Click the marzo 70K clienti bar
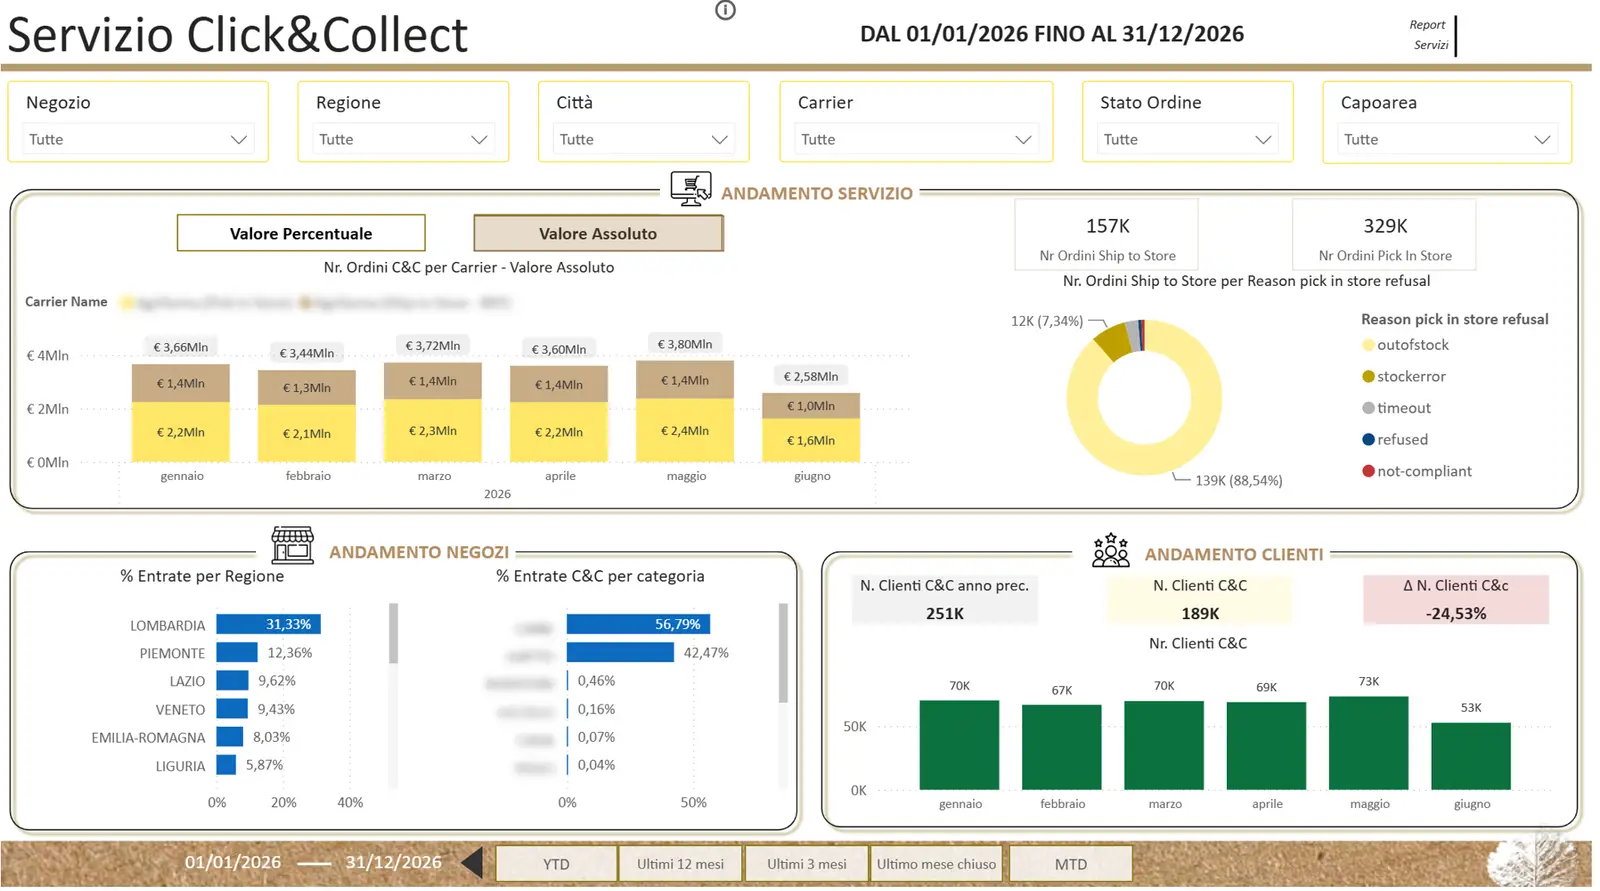This screenshot has width=1600, height=891. [1164, 745]
